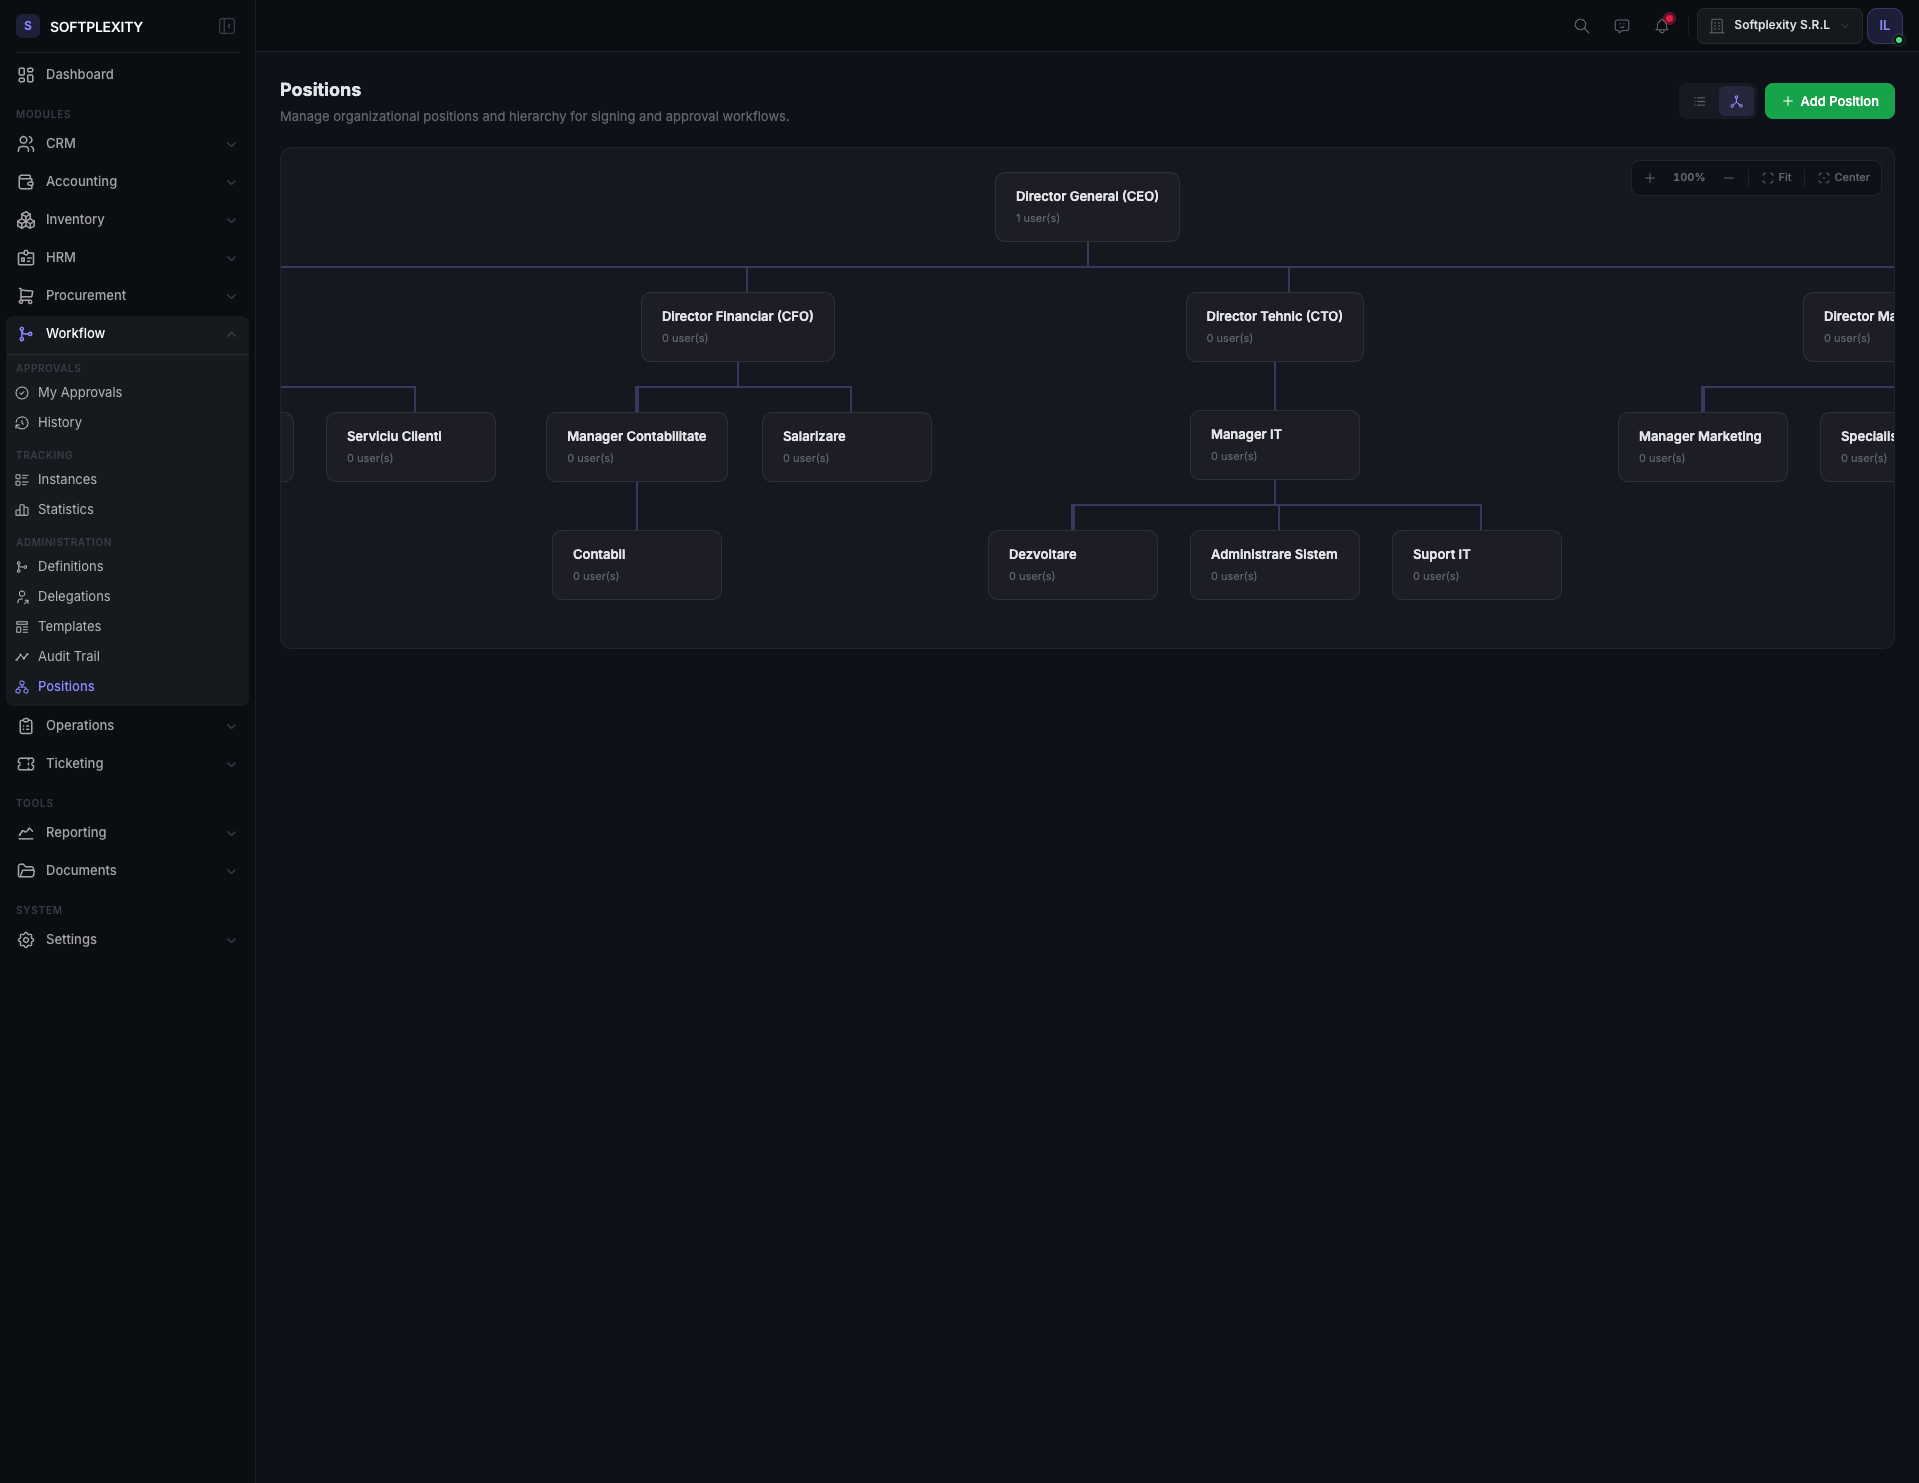The height and width of the screenshot is (1483, 1919).
Task: Click the Add Position button
Action: click(1830, 101)
